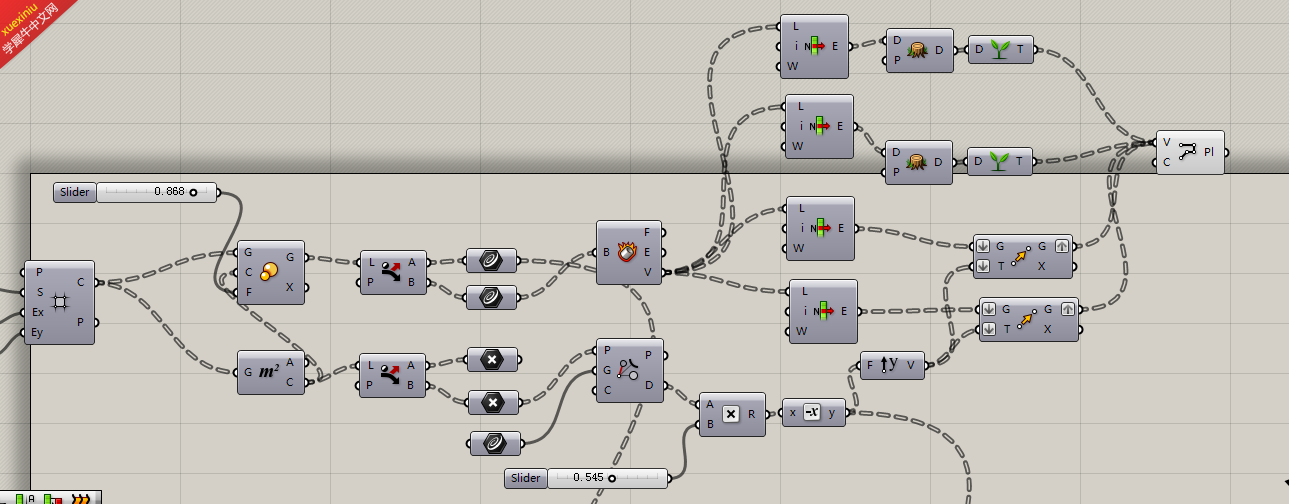Click the topmost green seedling component icon
This screenshot has height=504, width=1289.
(x=1001, y=49)
